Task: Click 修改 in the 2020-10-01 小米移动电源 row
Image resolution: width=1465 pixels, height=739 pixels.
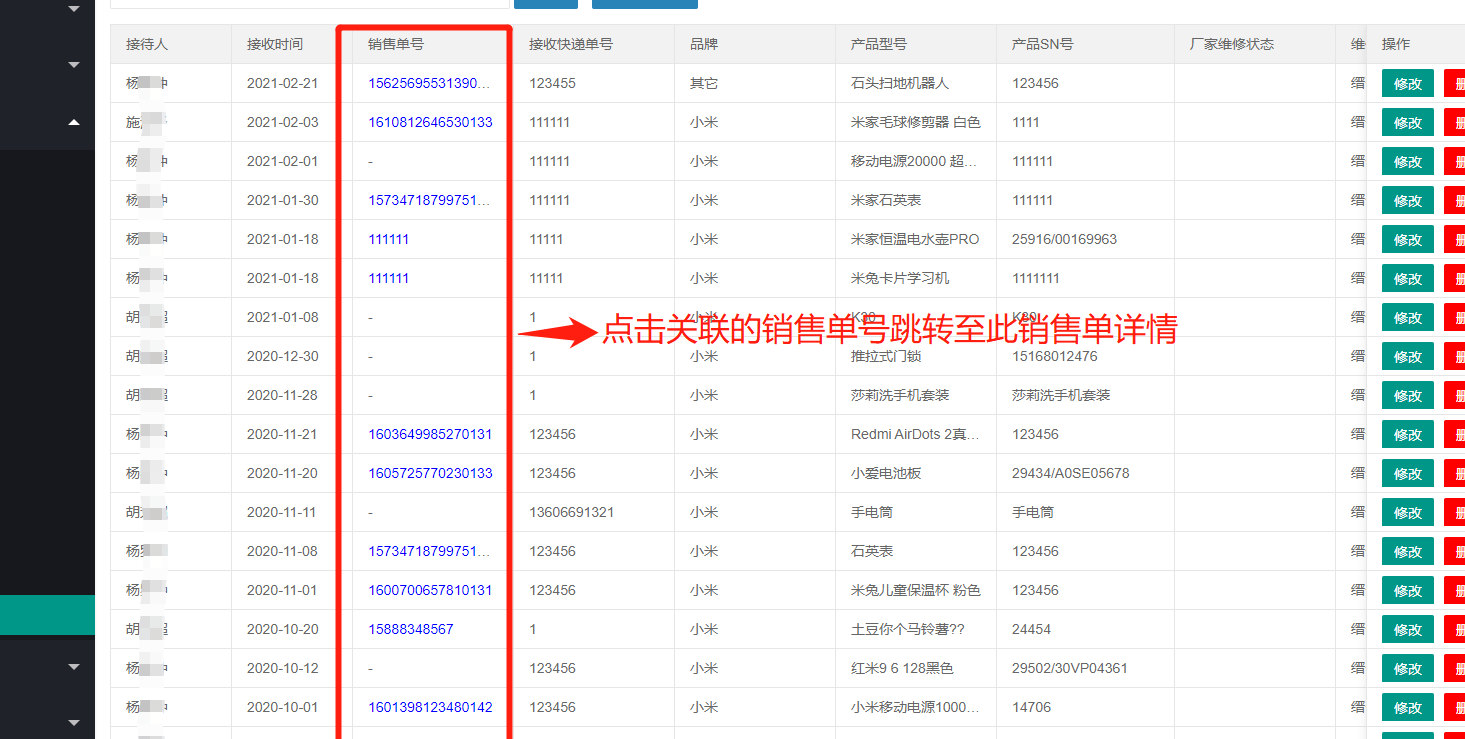Action: (x=1408, y=708)
